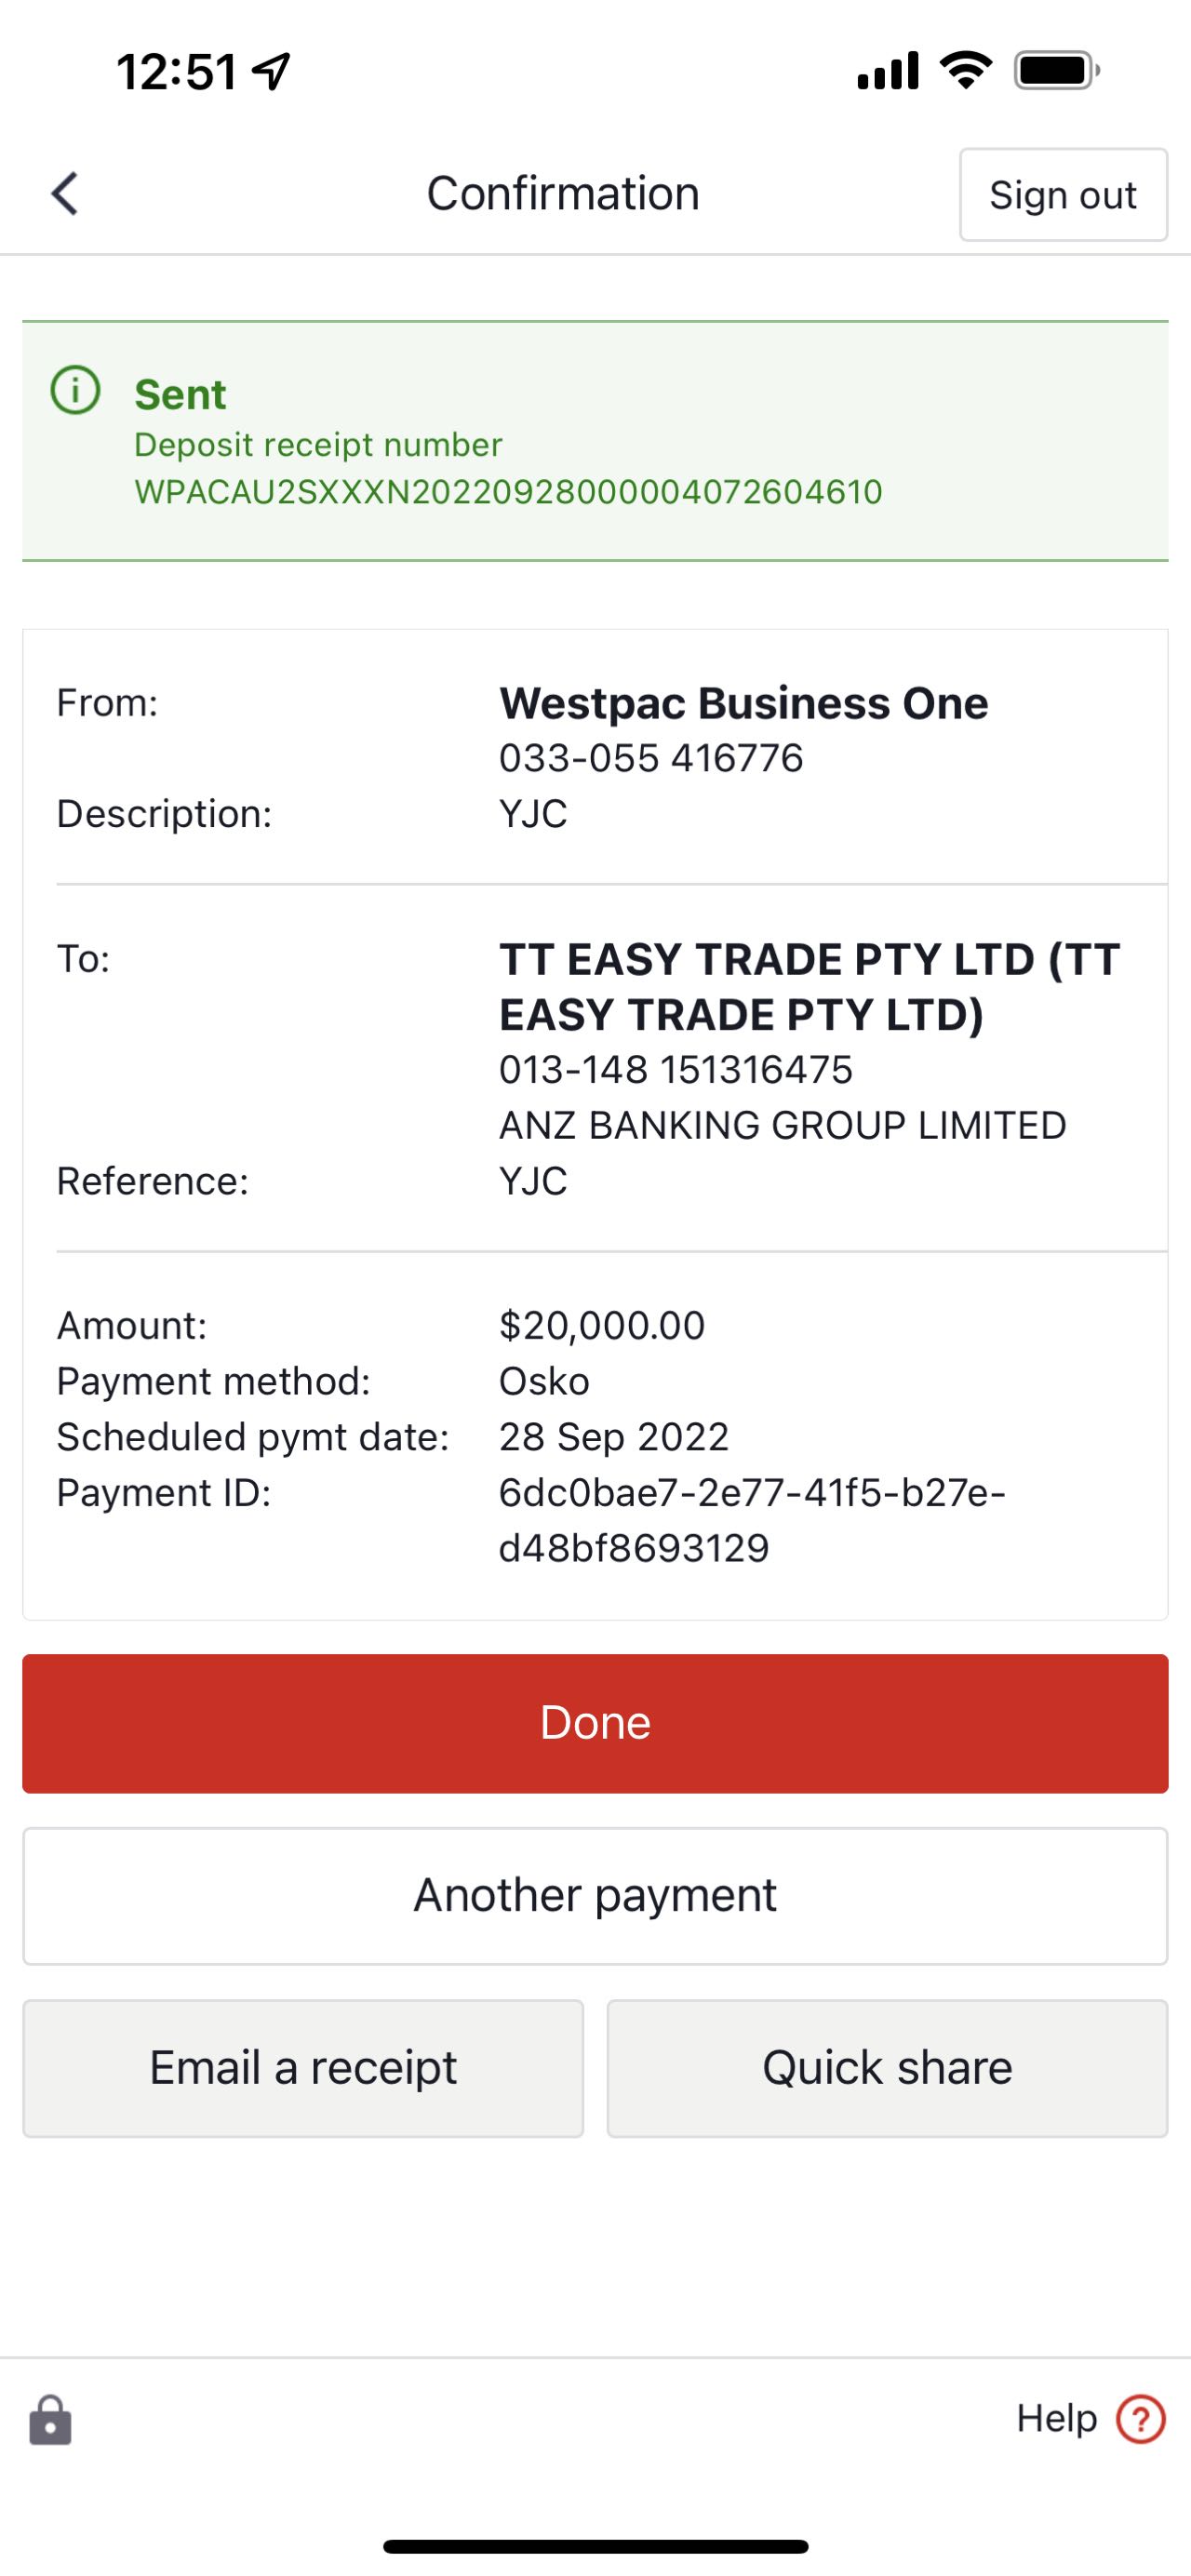Open Quick share option
This screenshot has height=2576, width=1191.
pyautogui.click(x=887, y=2068)
